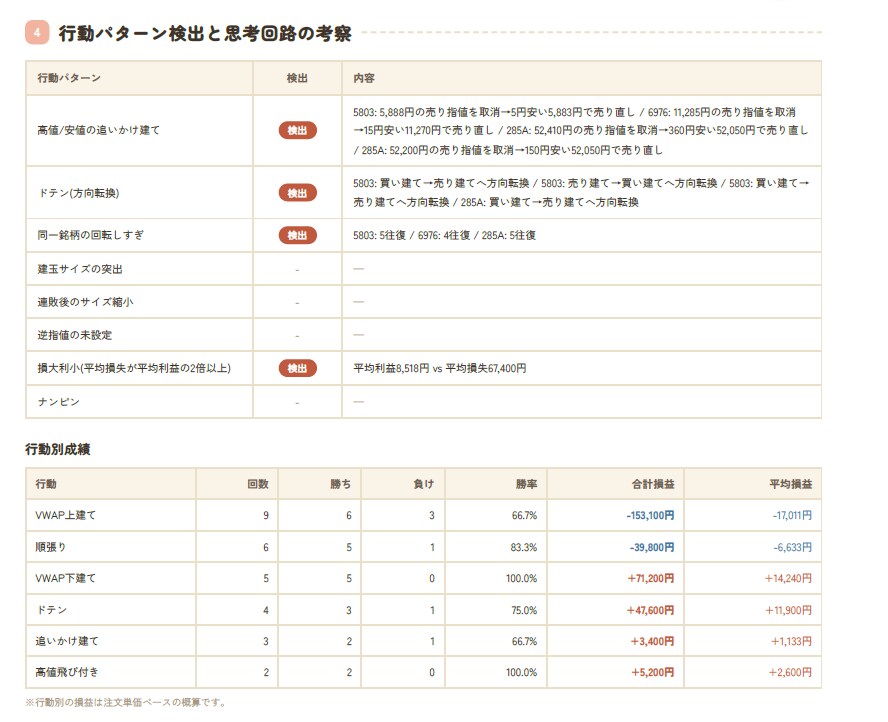Click the VWAP下建て row label
This screenshot has width=888, height=722.
click(x=66, y=578)
